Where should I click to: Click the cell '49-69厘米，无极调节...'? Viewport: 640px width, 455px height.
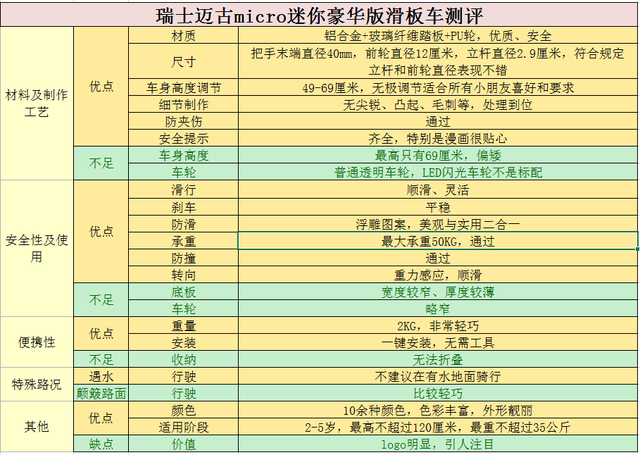click(438, 87)
